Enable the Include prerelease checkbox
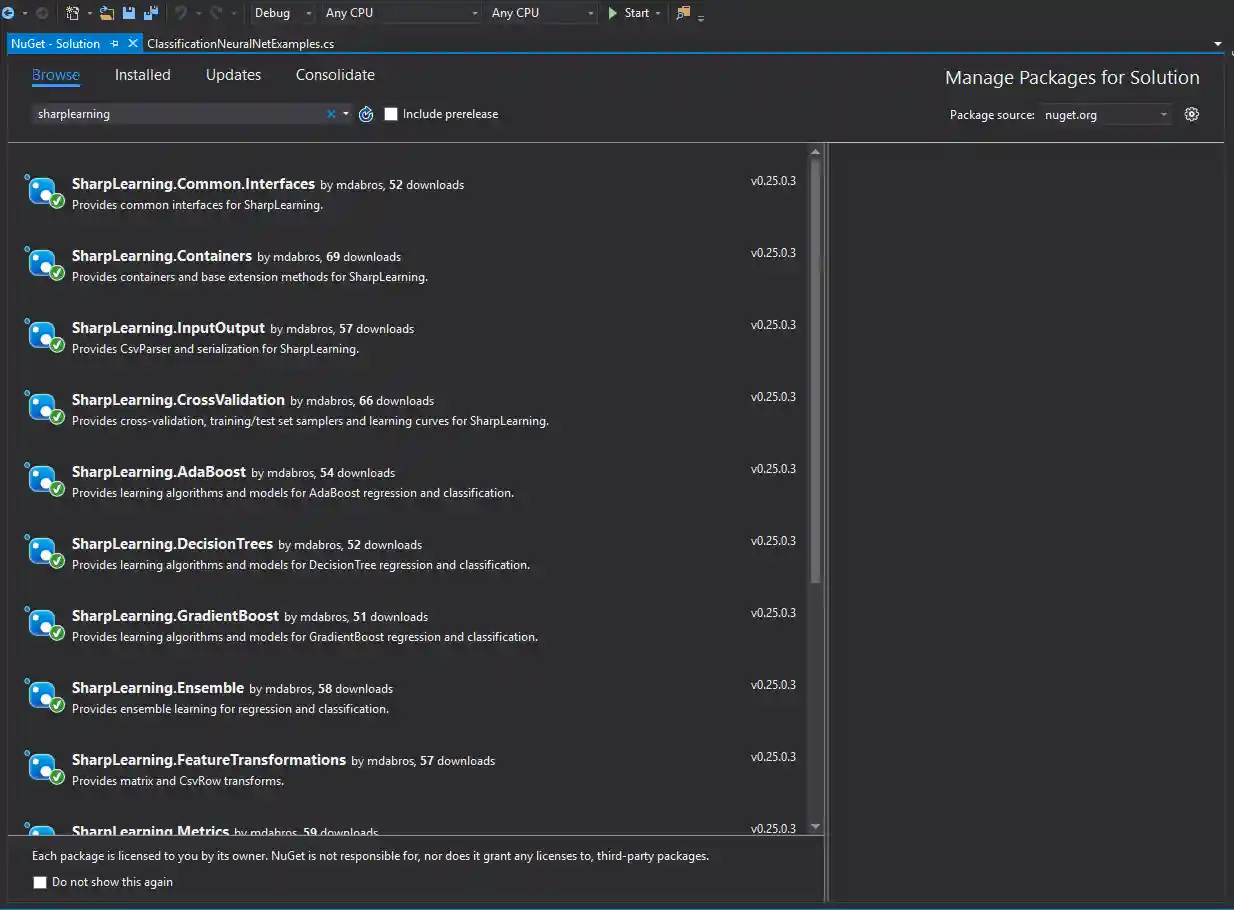 (x=391, y=114)
